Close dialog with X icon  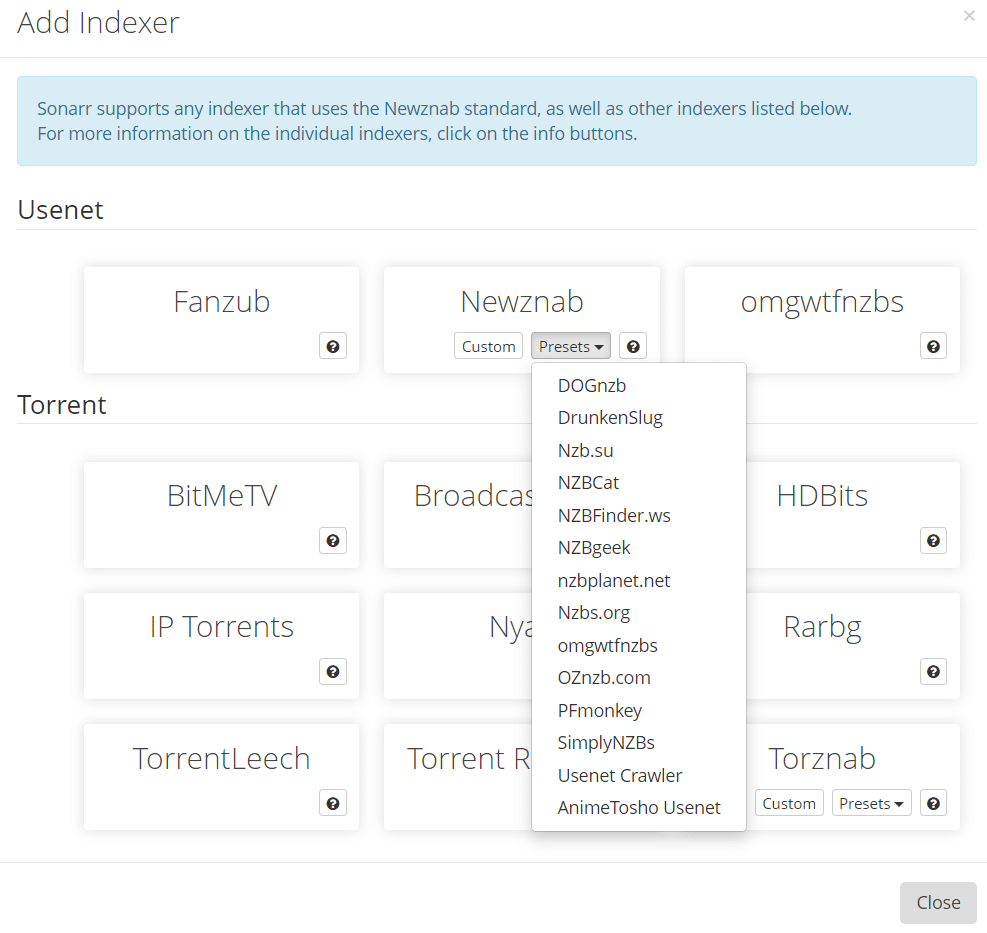pyautogui.click(x=969, y=16)
